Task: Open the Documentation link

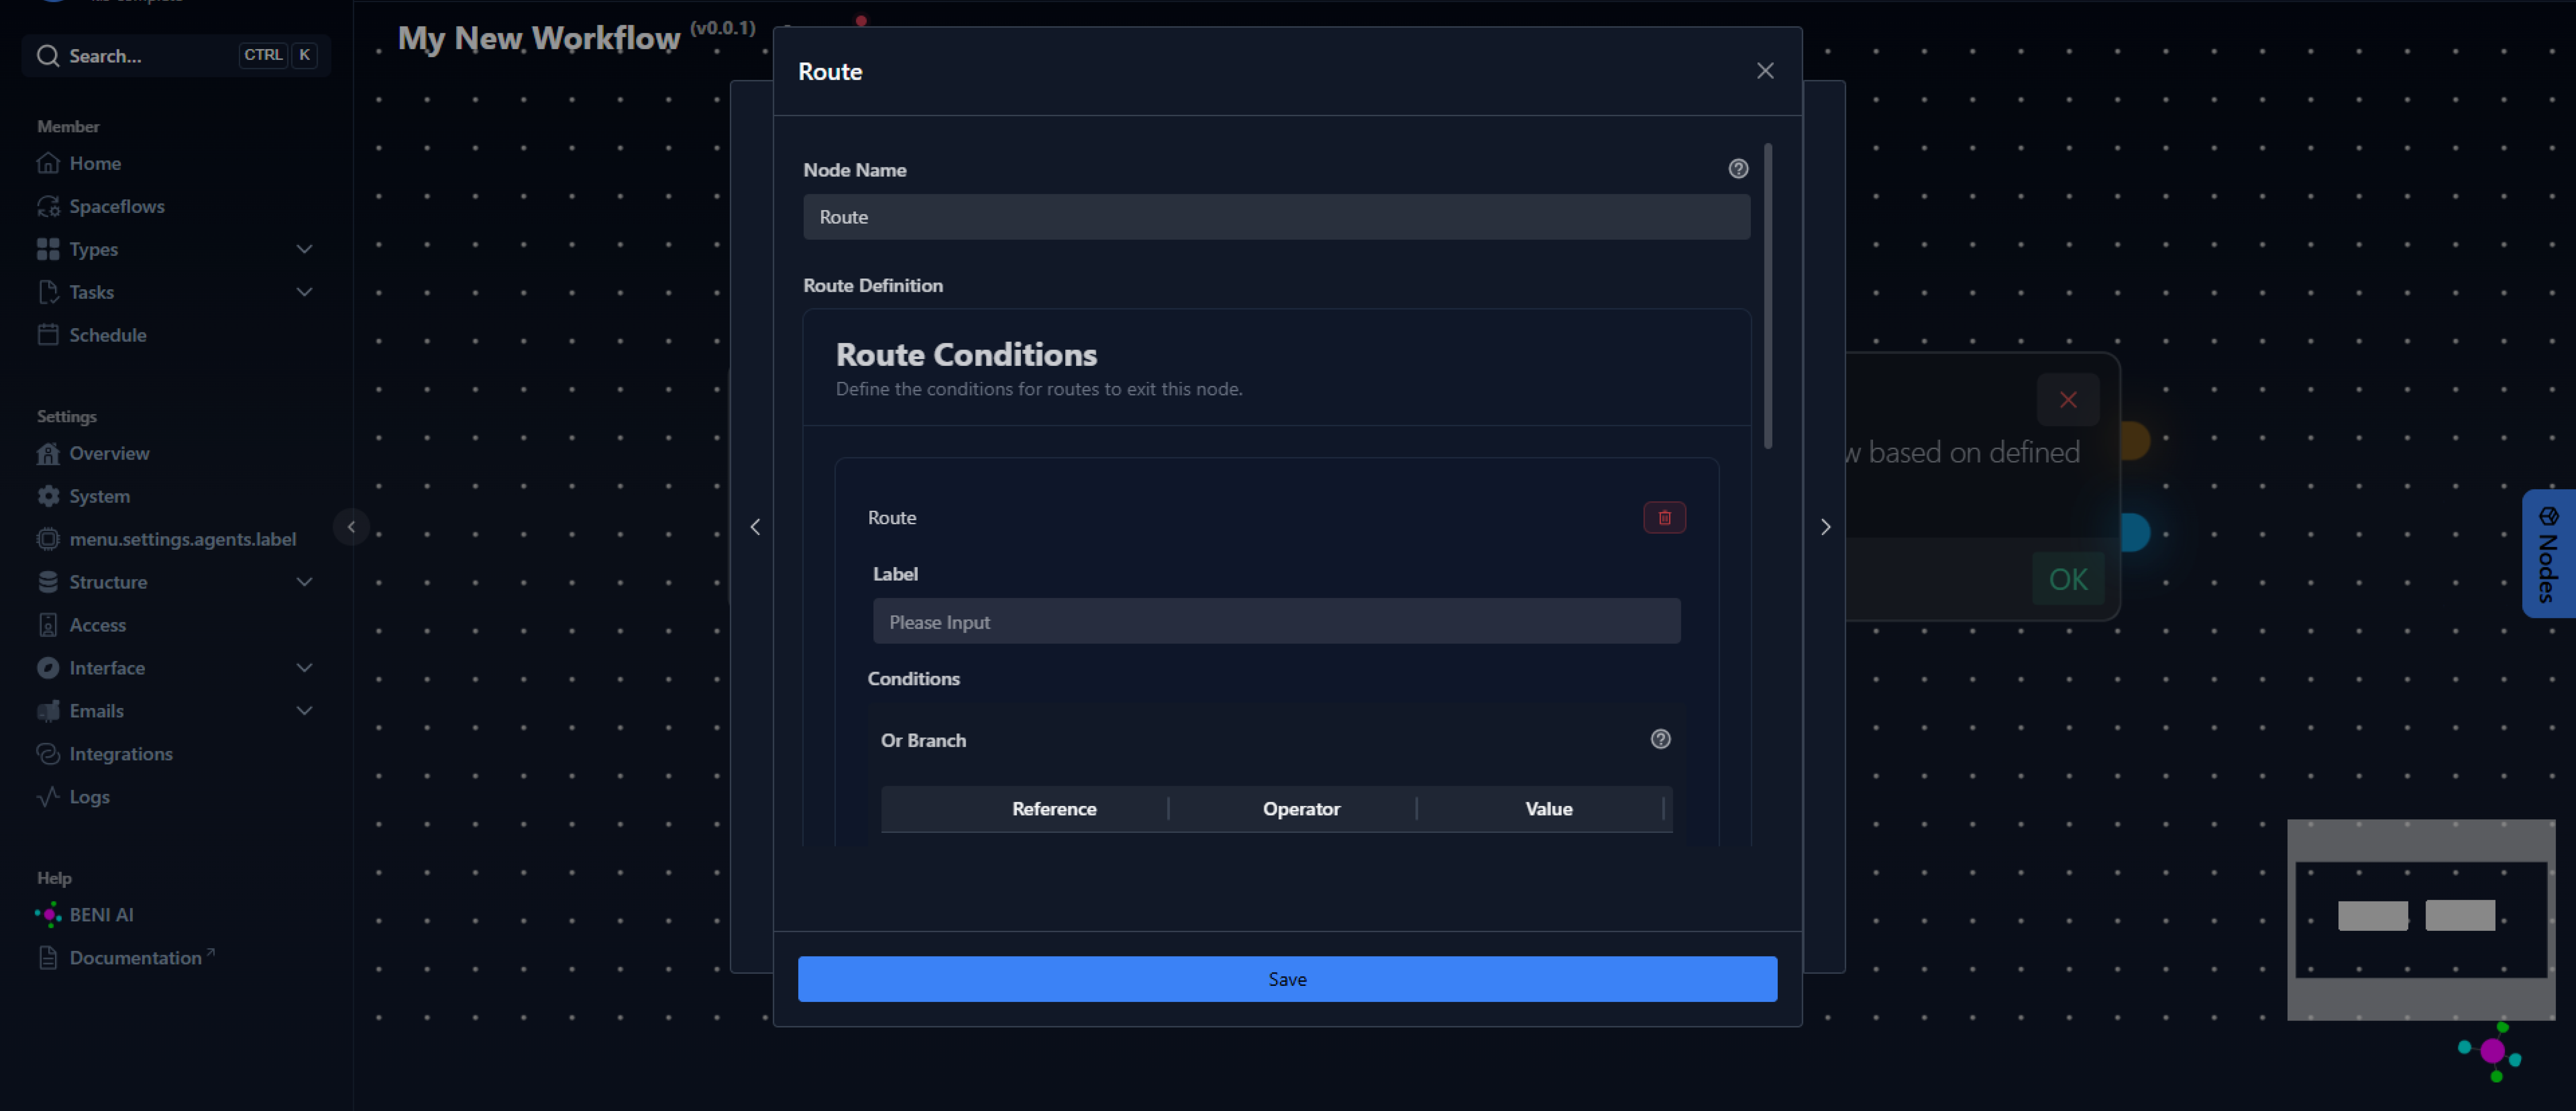Action: tap(136, 958)
